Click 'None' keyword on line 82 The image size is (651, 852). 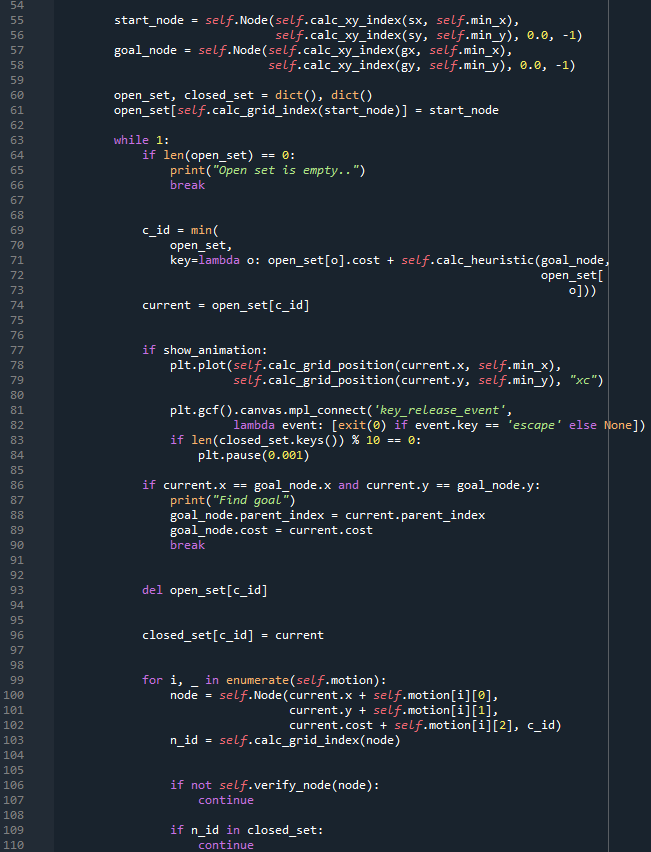pyautogui.click(x=618, y=425)
